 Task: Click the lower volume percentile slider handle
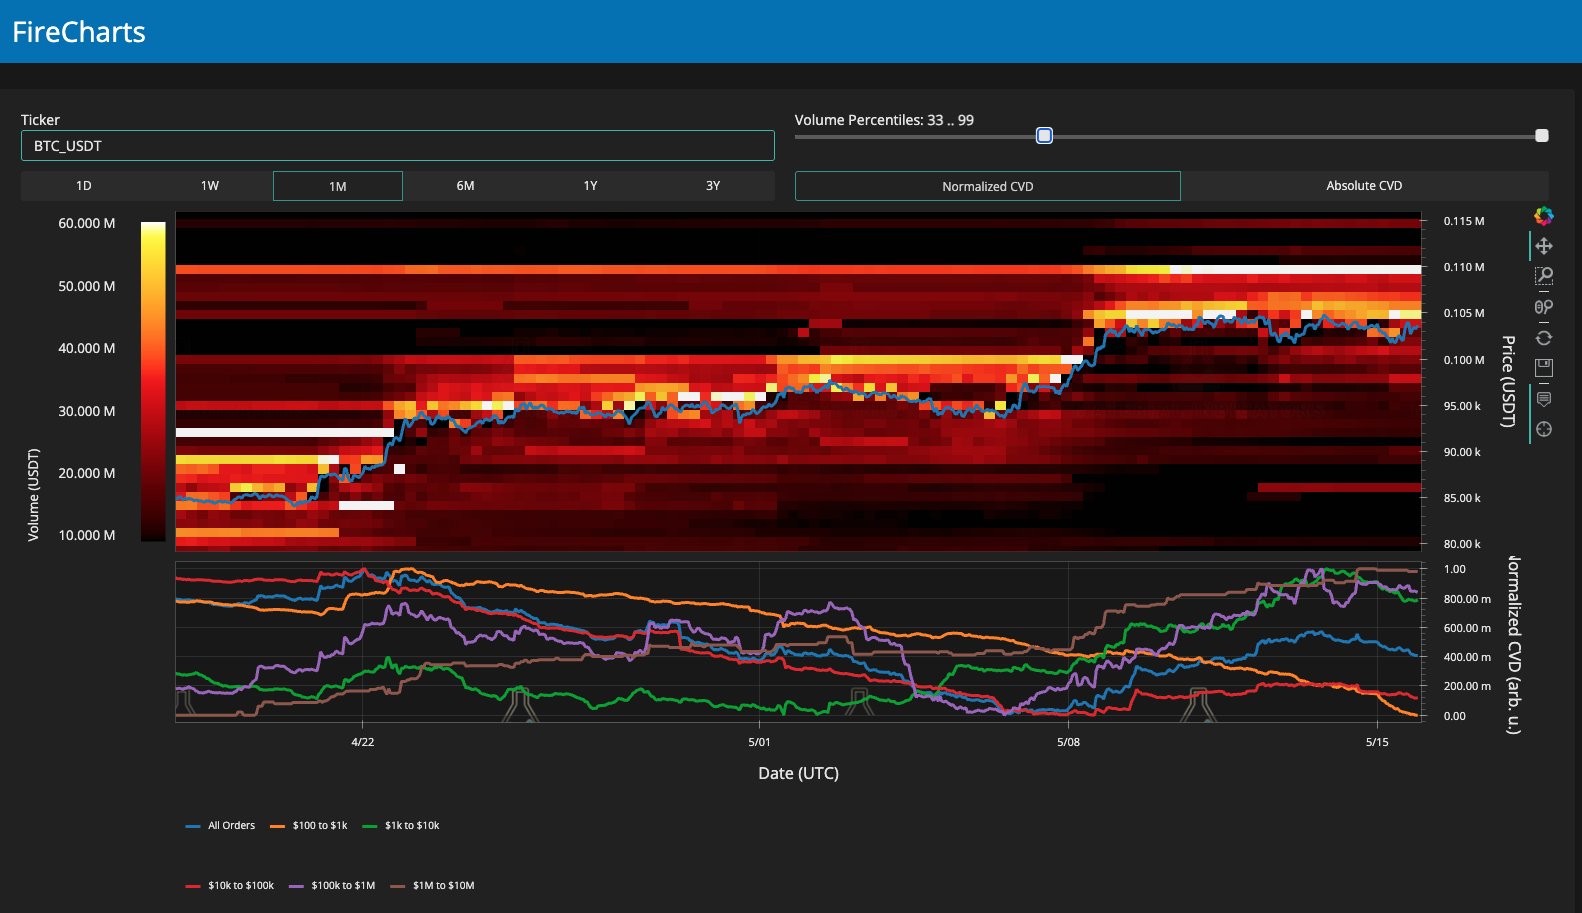[x=1044, y=136]
